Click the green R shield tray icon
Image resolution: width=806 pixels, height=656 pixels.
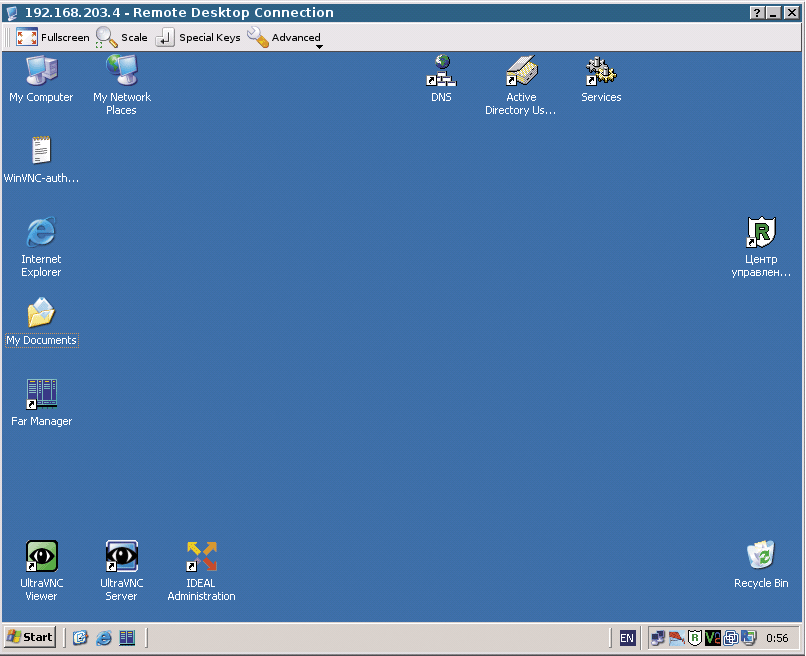[x=695, y=638]
